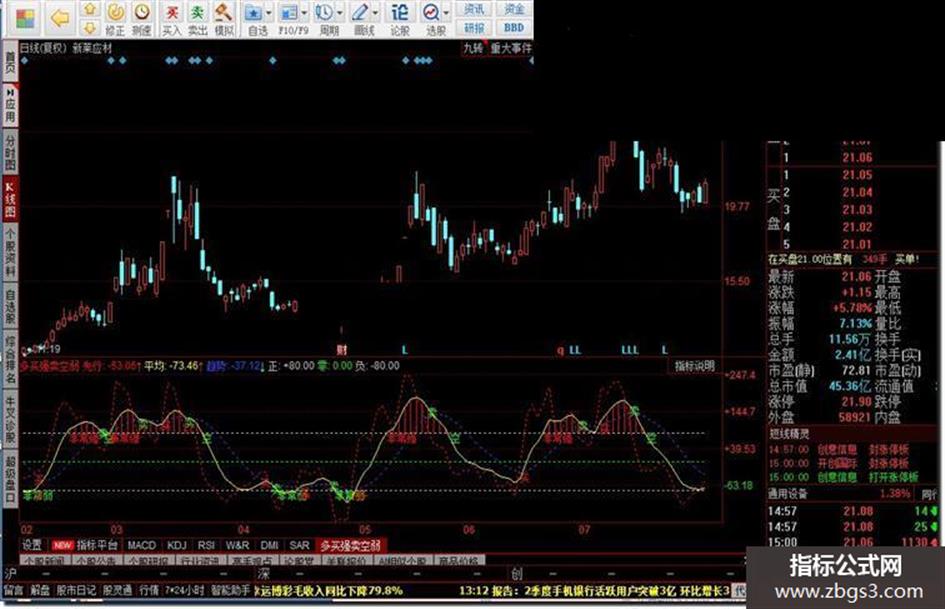Open 解盘 in the status bar
This screenshot has height=609, width=945.
point(40,590)
